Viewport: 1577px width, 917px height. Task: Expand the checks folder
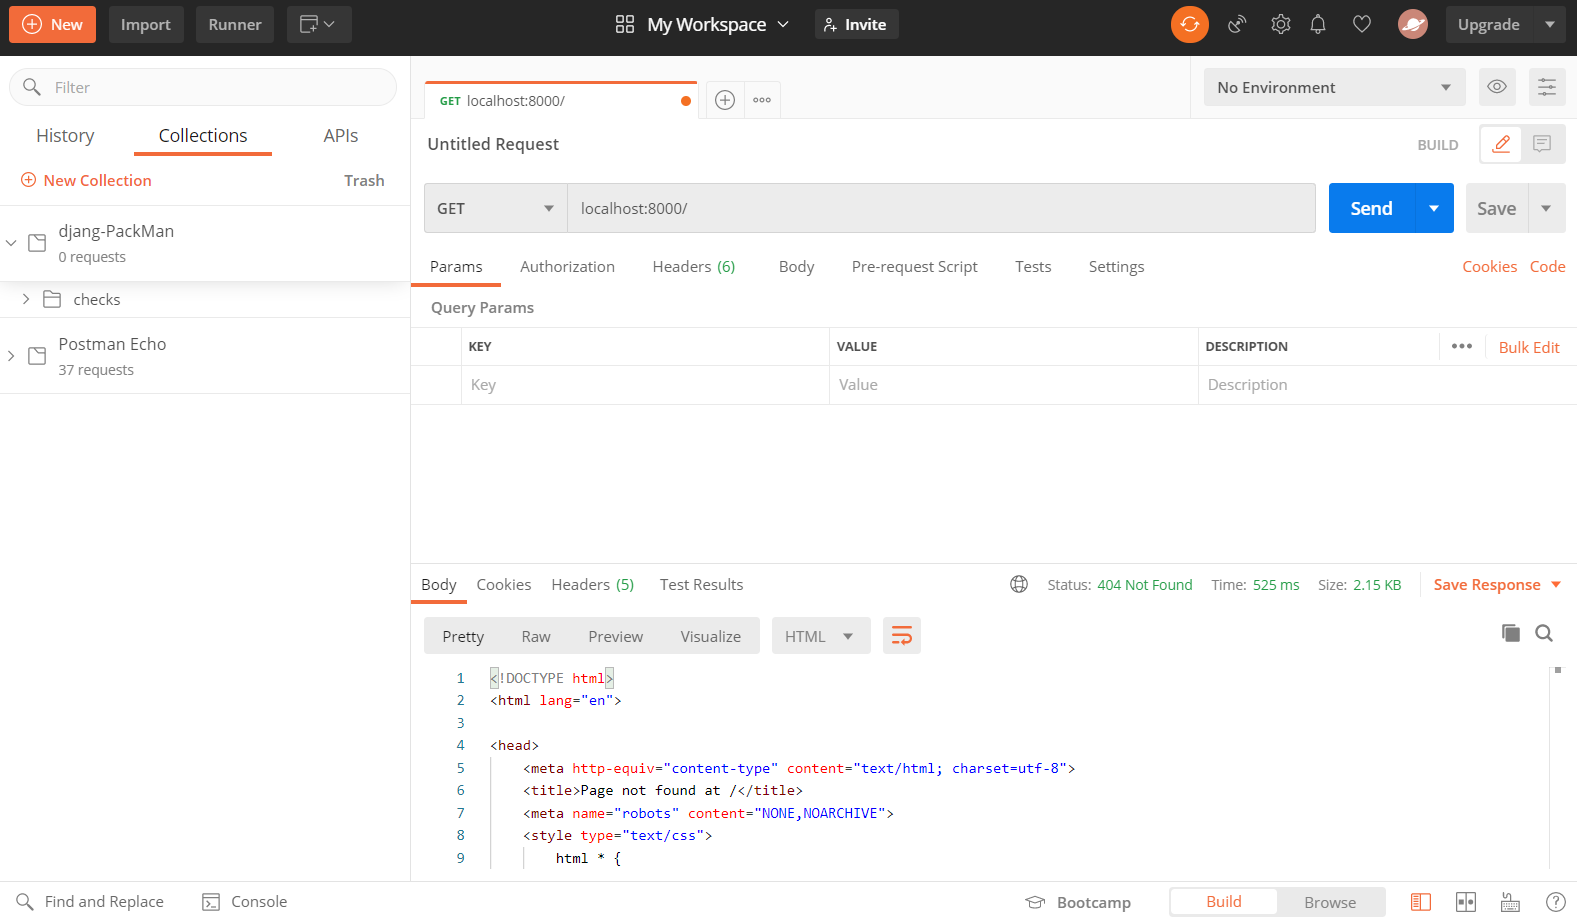26,299
